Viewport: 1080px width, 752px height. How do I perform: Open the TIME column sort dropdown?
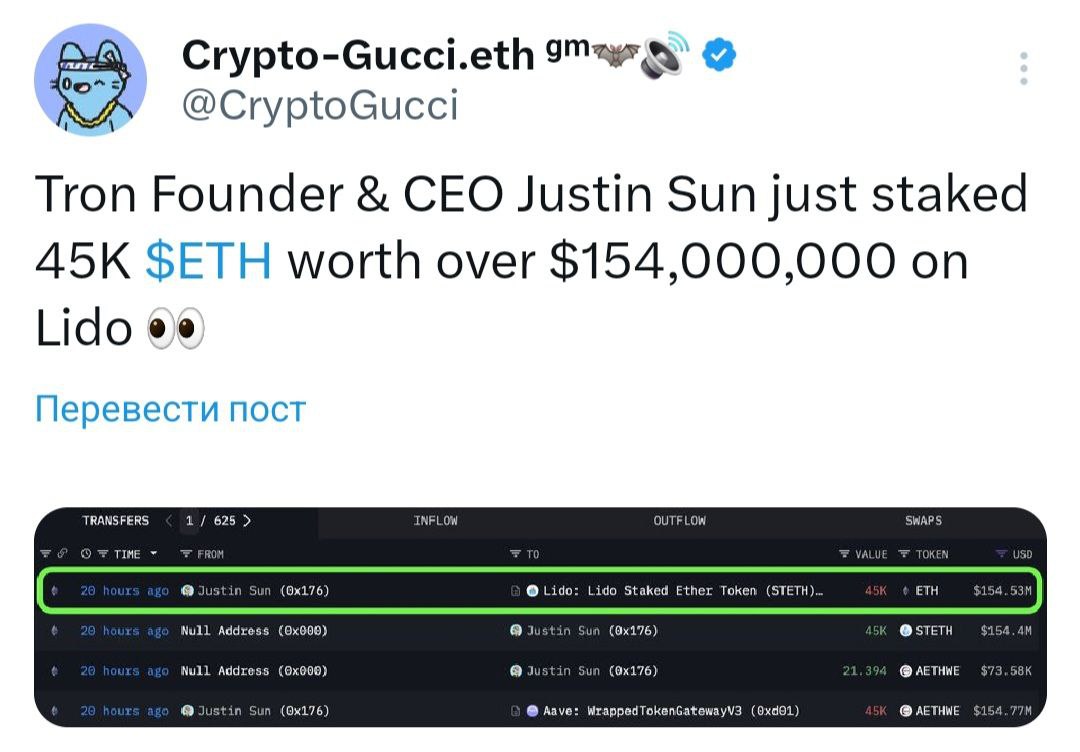(153, 554)
